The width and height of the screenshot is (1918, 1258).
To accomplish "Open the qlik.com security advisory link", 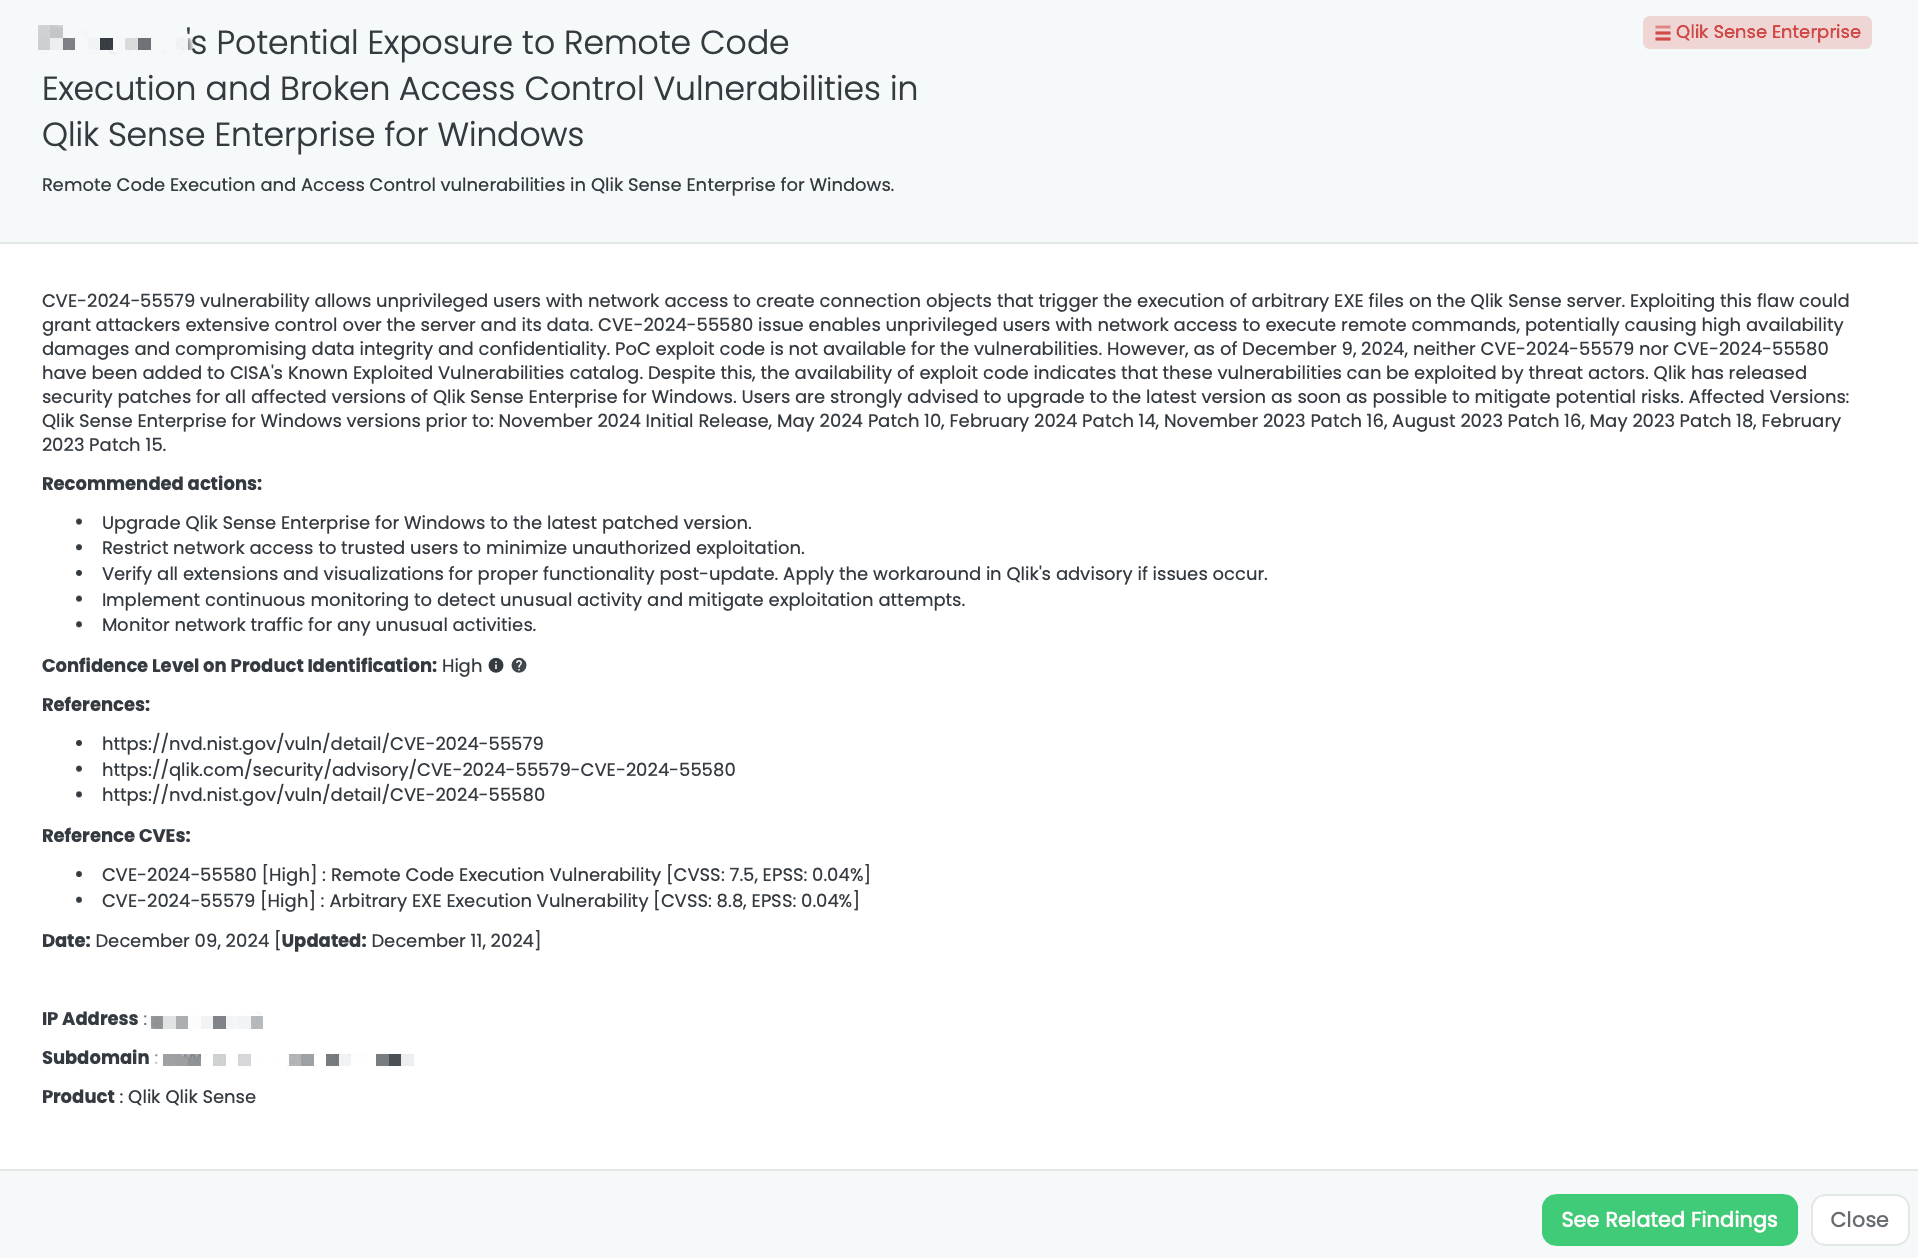I will 419,770.
